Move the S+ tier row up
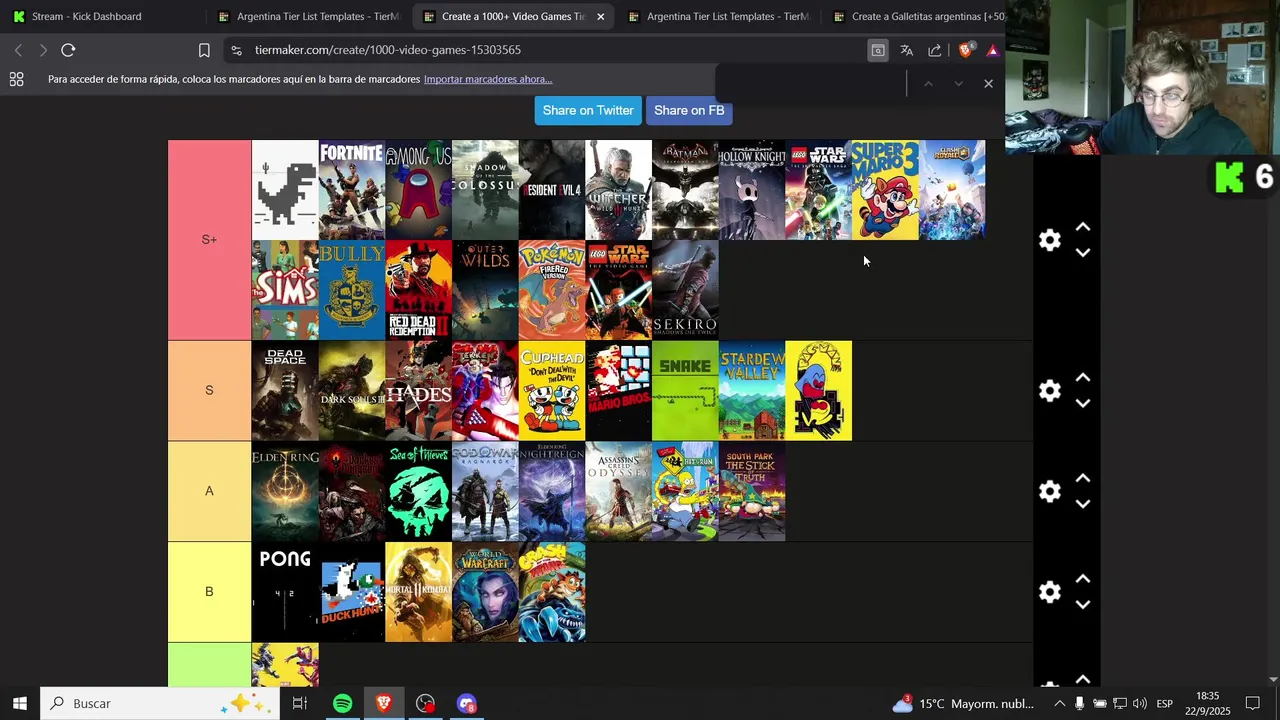This screenshot has width=1280, height=720. [1083, 228]
